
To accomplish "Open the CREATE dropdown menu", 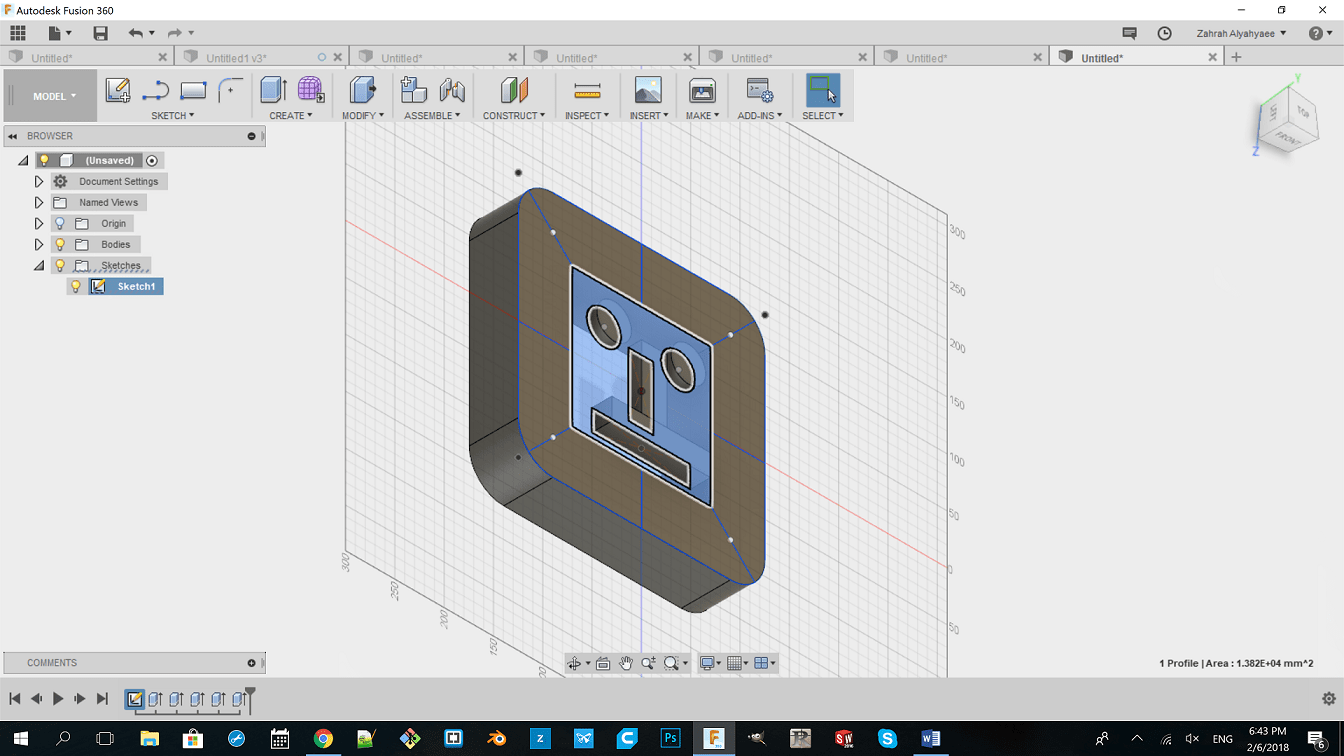I will (291, 116).
